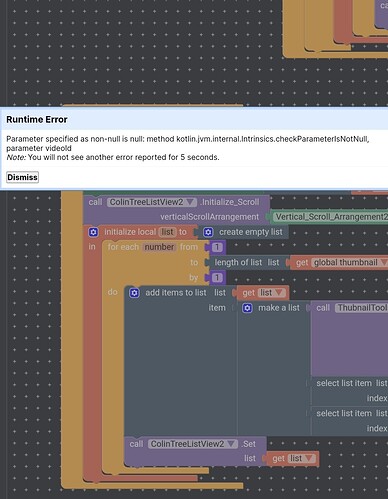Select the 'by' number 1 field
This screenshot has width=388, height=499.
coord(217,277)
